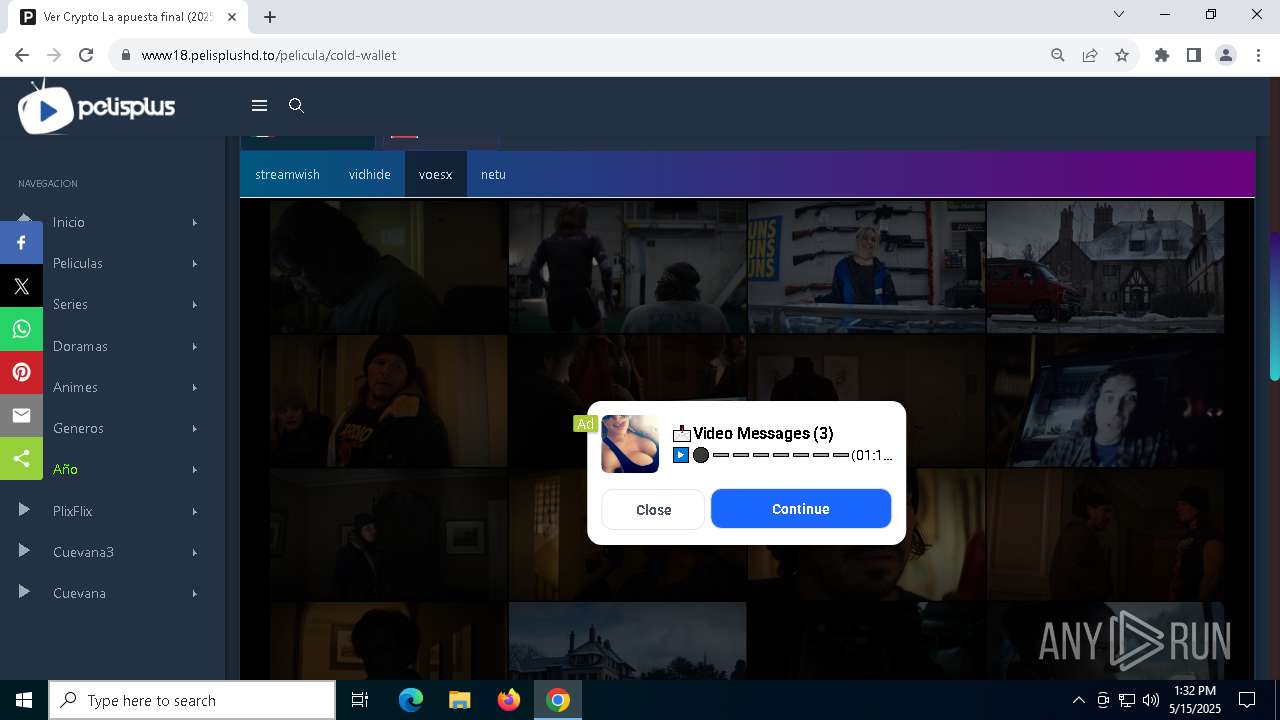Open the Cuevana navigation link

[79, 593]
